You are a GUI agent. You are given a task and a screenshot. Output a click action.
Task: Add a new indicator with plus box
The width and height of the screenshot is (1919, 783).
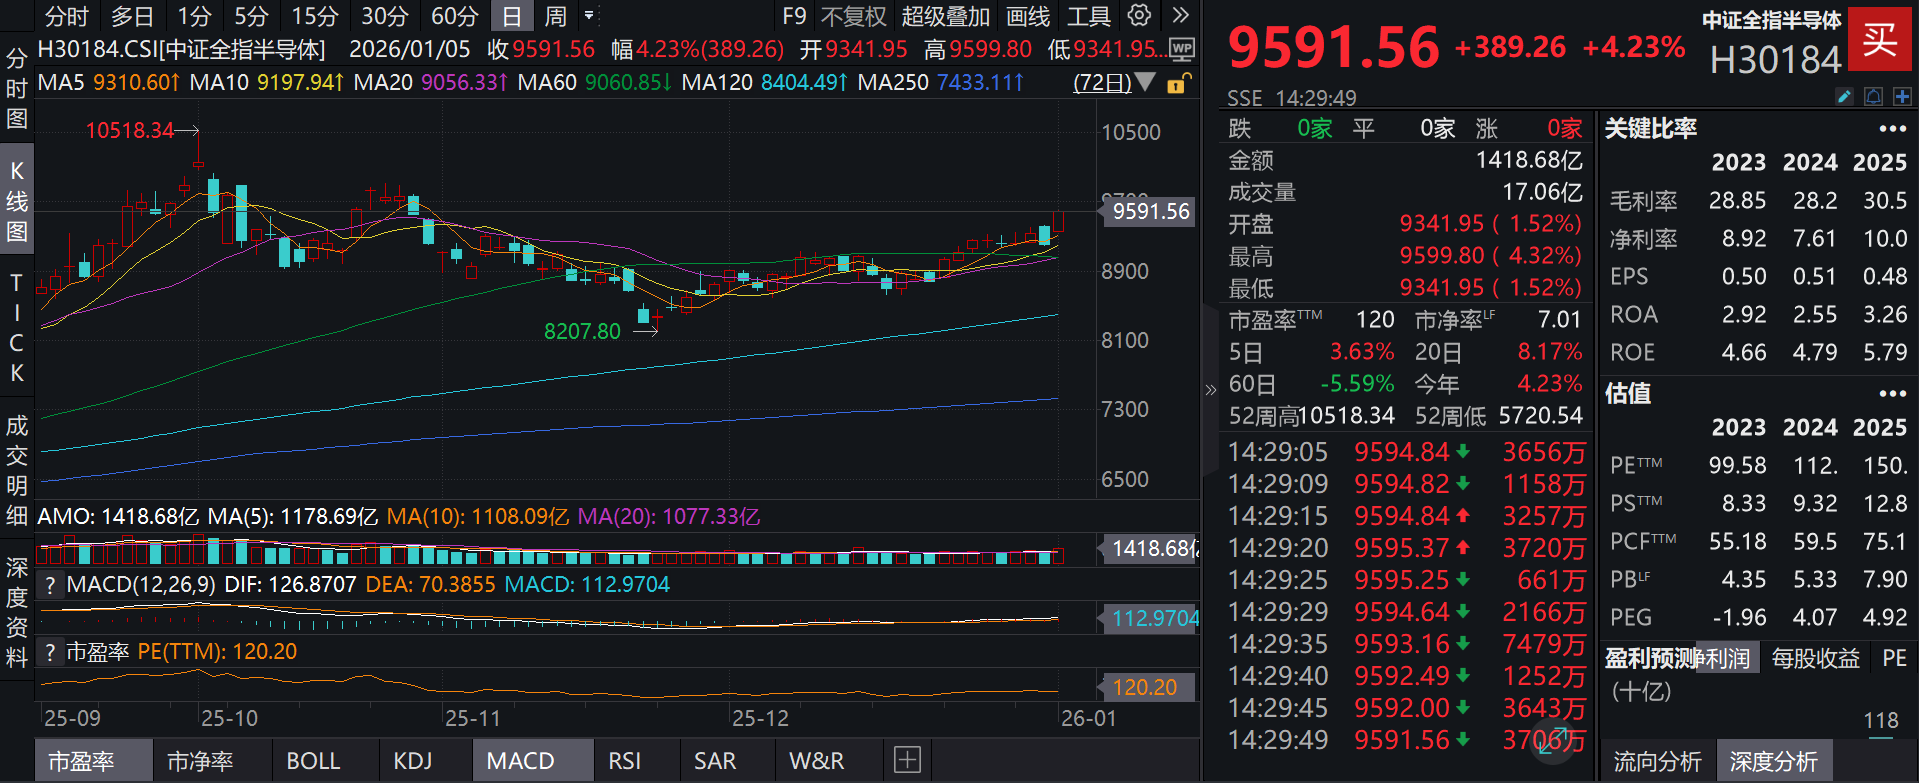coord(907,760)
